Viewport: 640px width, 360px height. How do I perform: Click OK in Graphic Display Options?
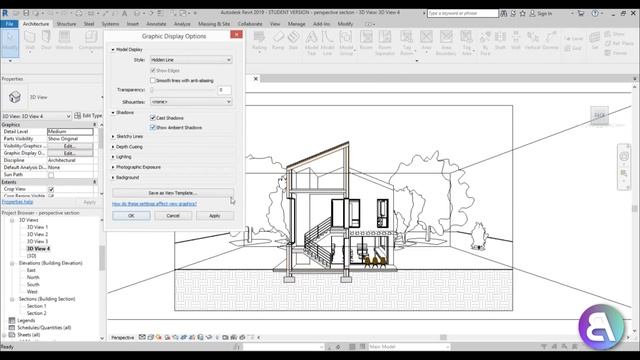[x=131, y=216]
